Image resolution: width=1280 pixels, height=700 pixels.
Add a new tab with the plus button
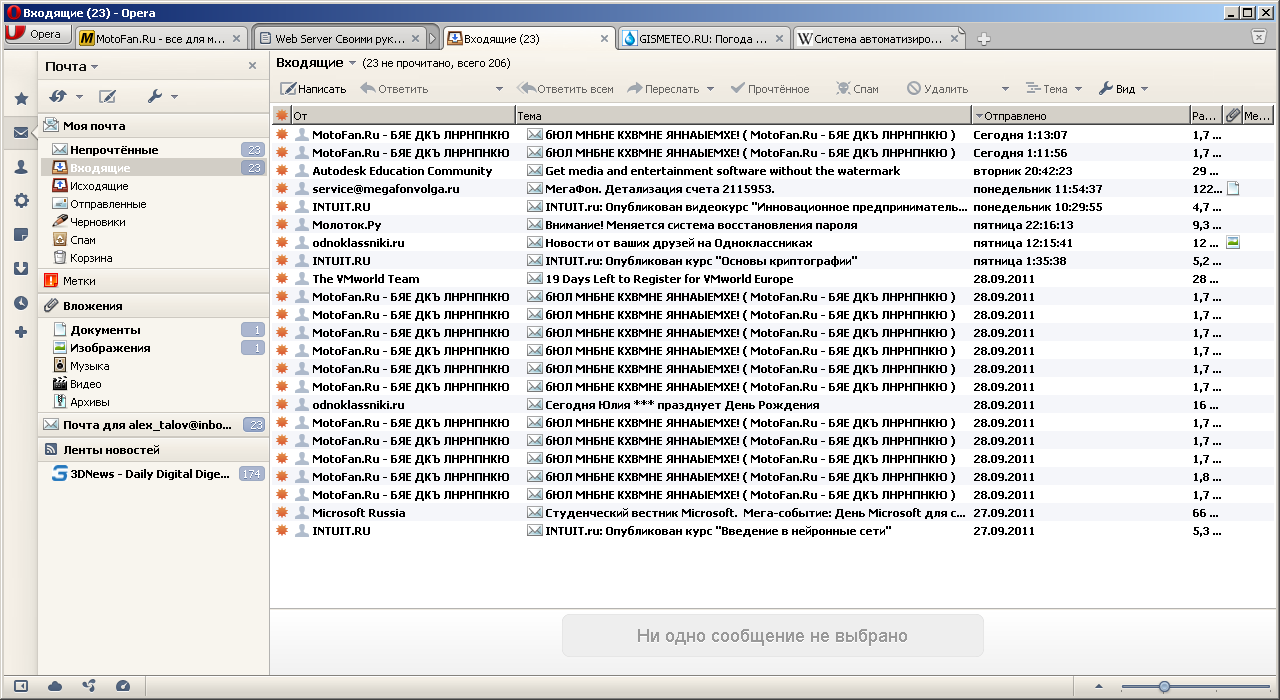pos(984,39)
